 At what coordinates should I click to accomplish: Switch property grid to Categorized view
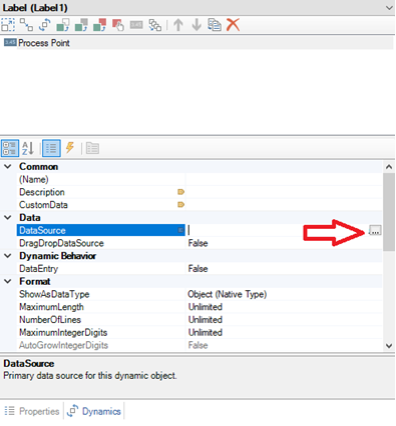tap(10, 148)
